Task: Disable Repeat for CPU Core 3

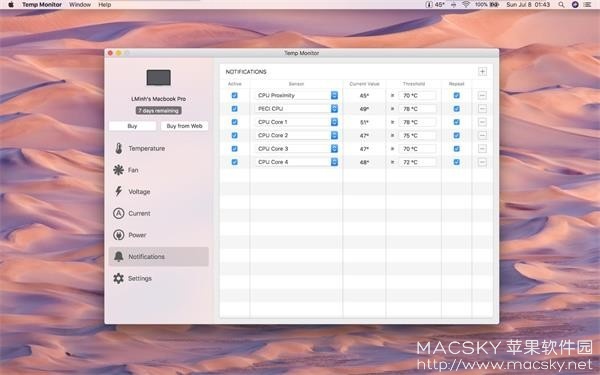Action: (457, 148)
